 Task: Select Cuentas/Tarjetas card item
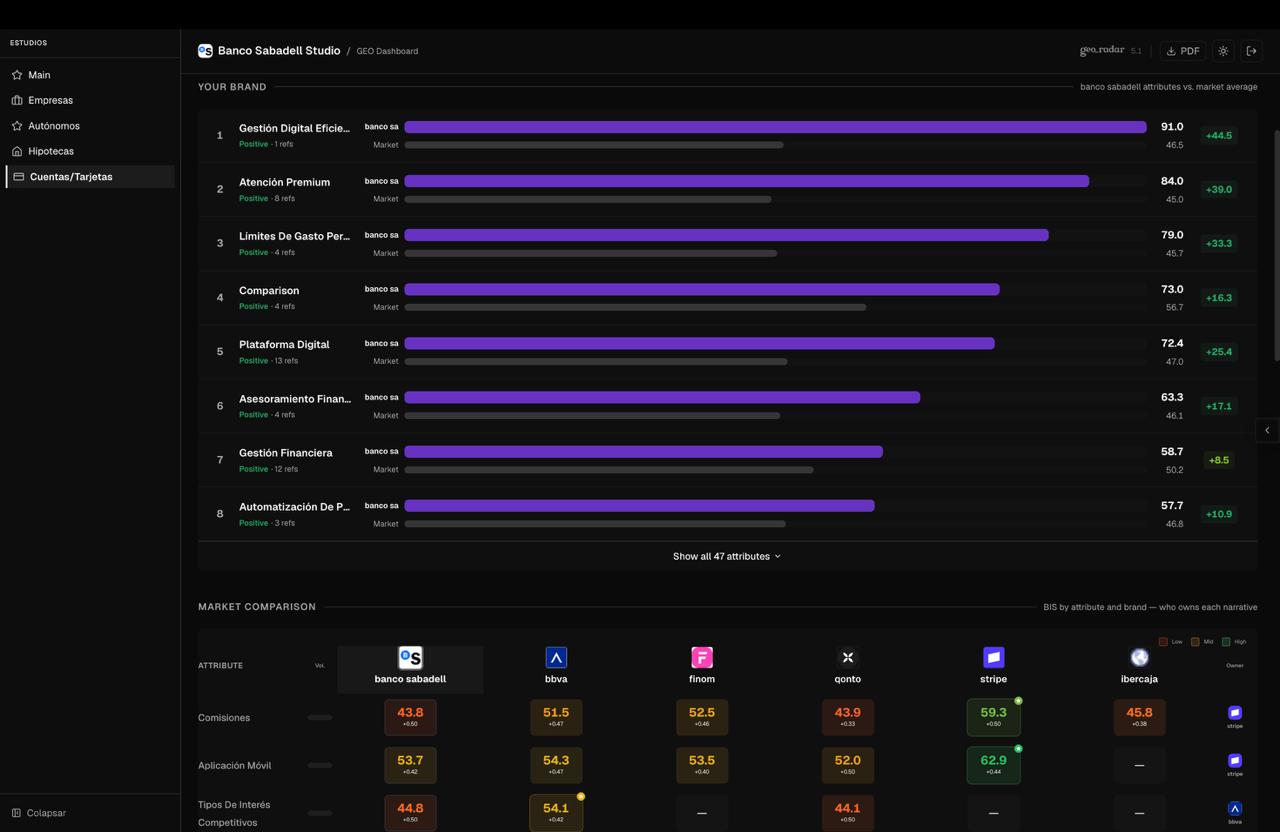click(x=71, y=177)
